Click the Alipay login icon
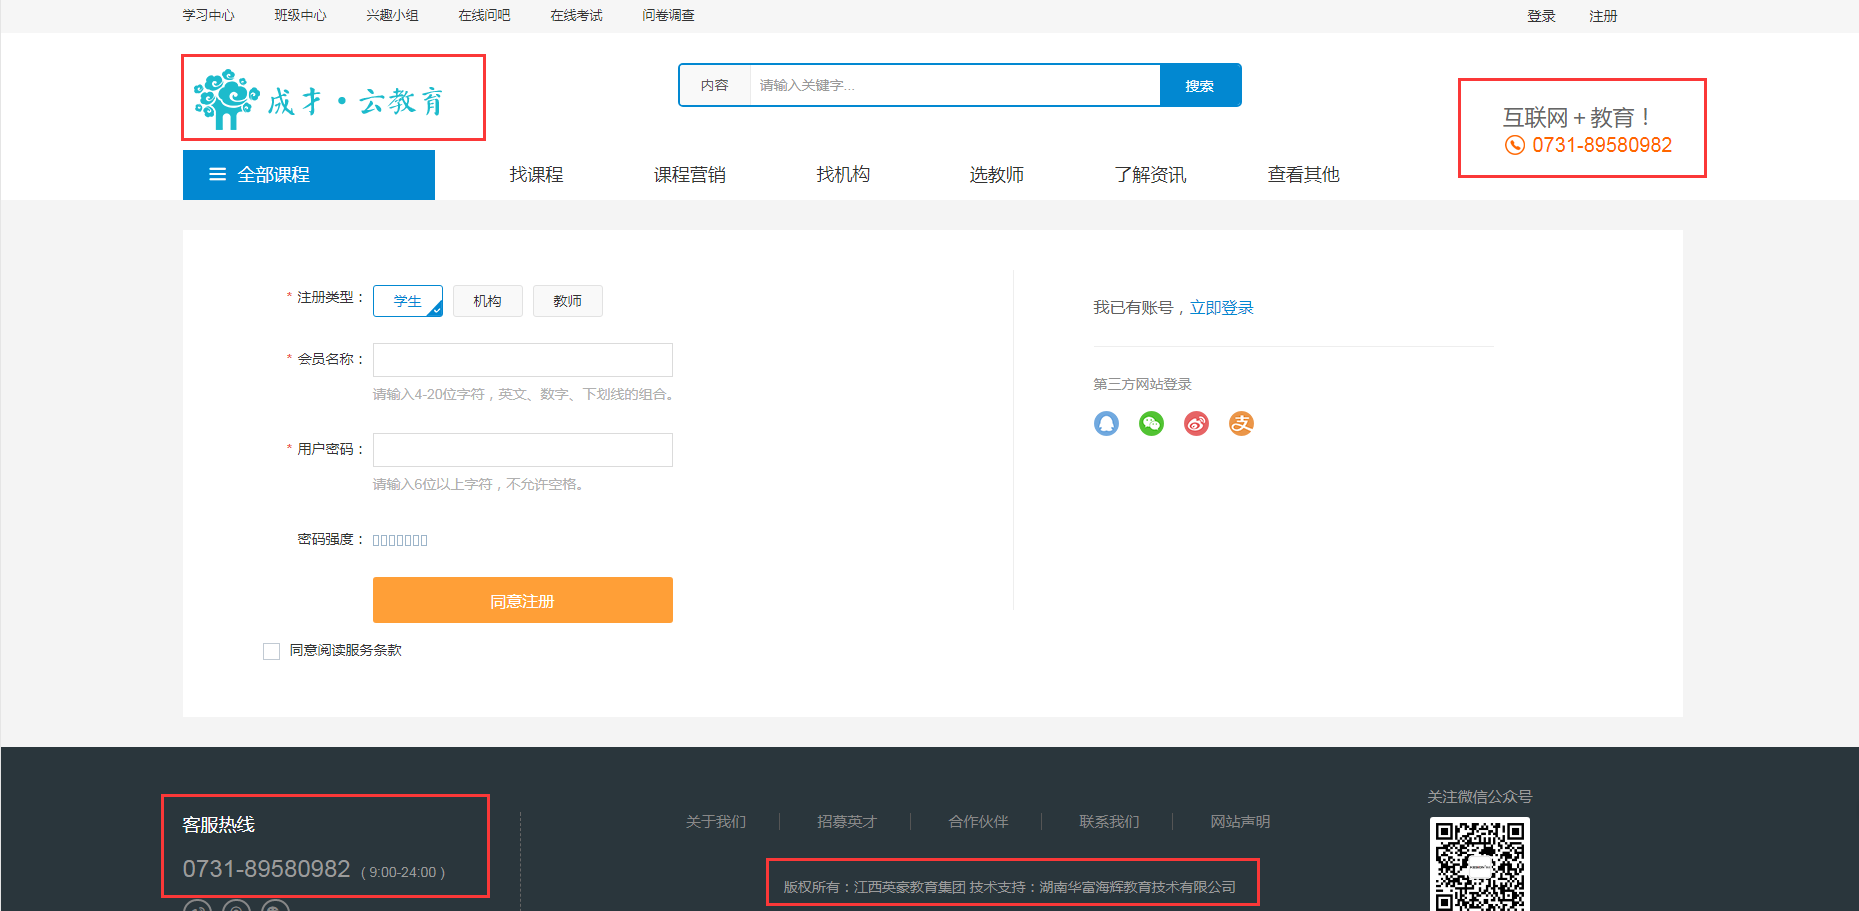 pos(1241,424)
